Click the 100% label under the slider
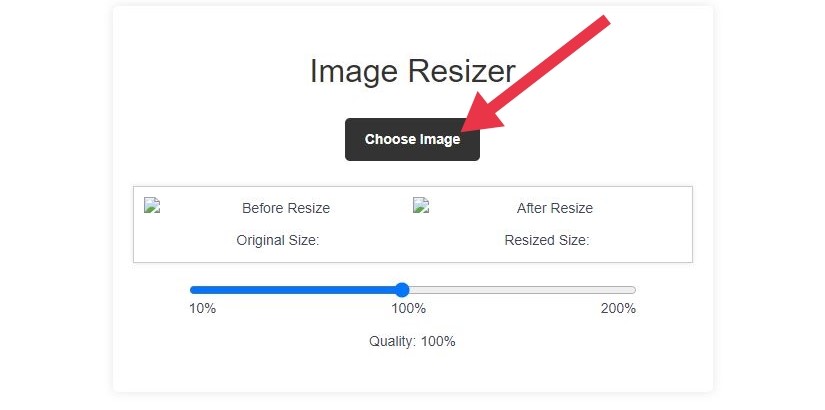The width and height of the screenshot is (825, 410). pyautogui.click(x=408, y=308)
